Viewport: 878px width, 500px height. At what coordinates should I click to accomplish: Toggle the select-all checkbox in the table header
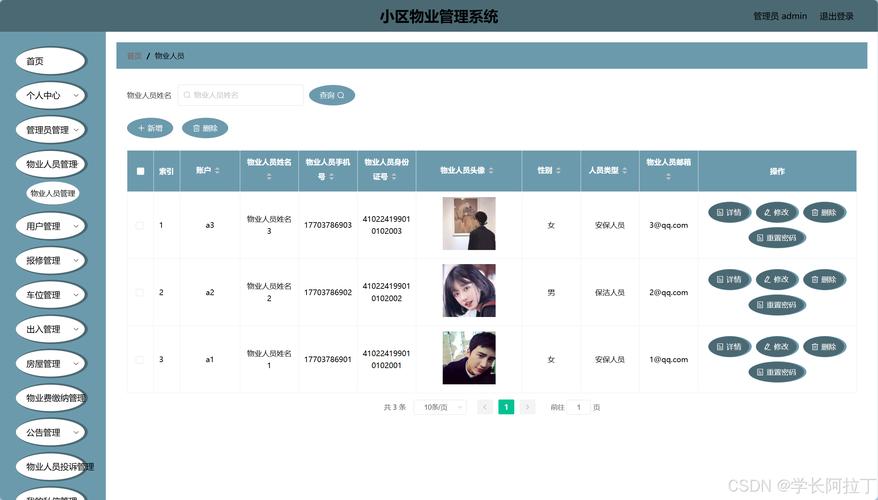pos(141,171)
